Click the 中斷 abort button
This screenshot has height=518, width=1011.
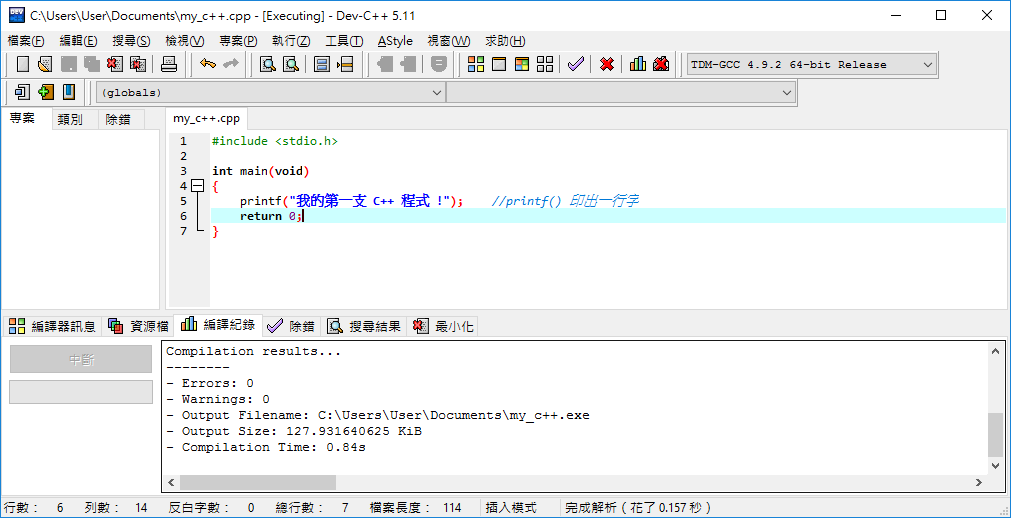pyautogui.click(x=81, y=360)
